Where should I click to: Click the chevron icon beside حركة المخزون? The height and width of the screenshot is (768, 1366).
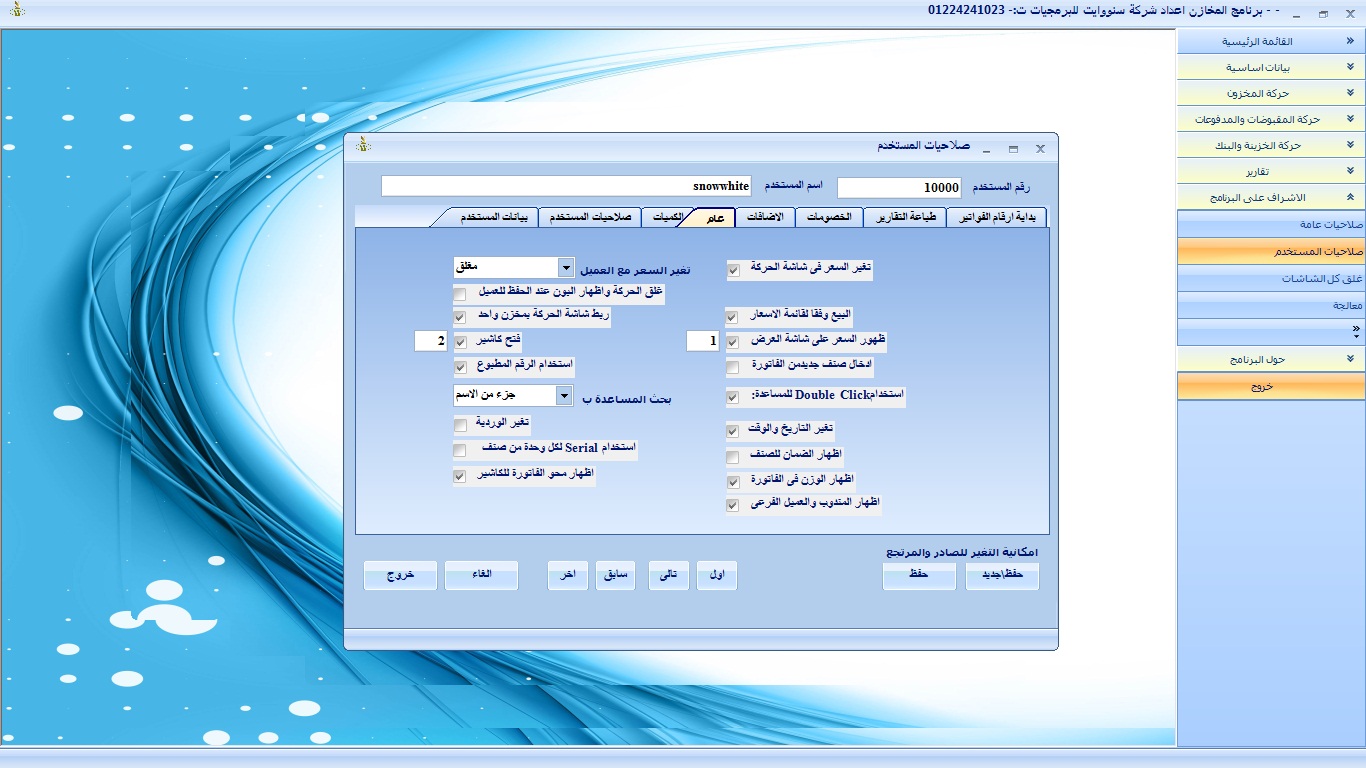[x=1350, y=94]
